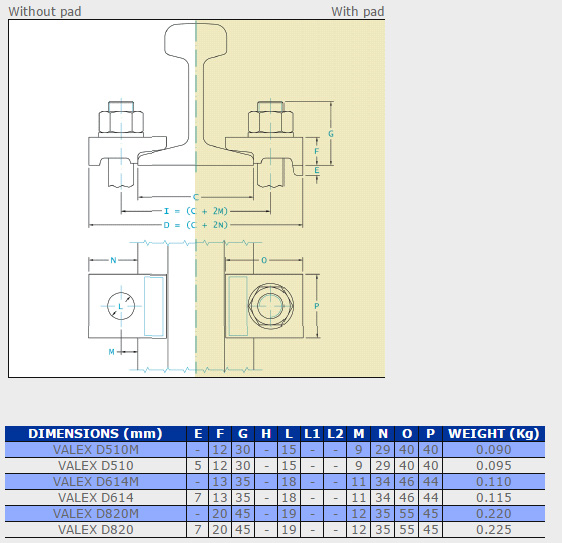562x543 pixels.
Task: Click the VALEX D820M row label
Action: coord(96,514)
